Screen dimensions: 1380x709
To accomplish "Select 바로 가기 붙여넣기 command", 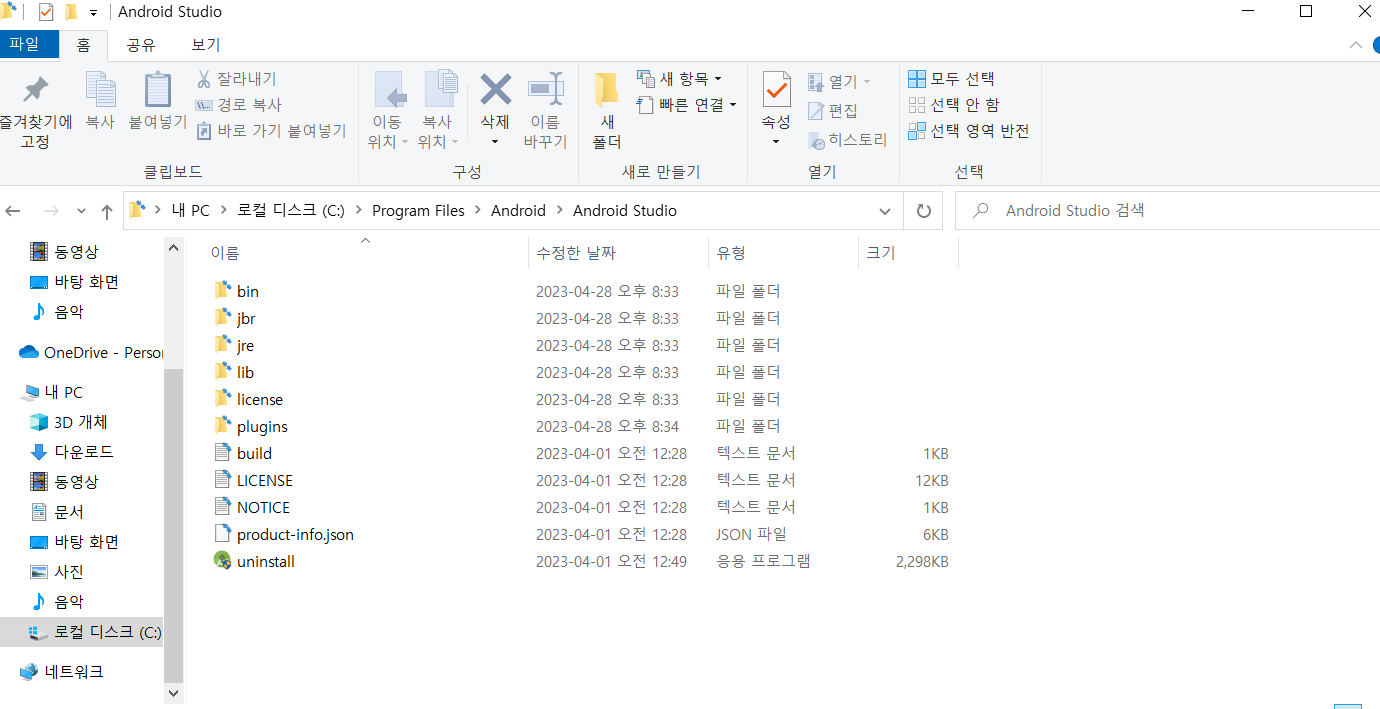I will (x=271, y=131).
